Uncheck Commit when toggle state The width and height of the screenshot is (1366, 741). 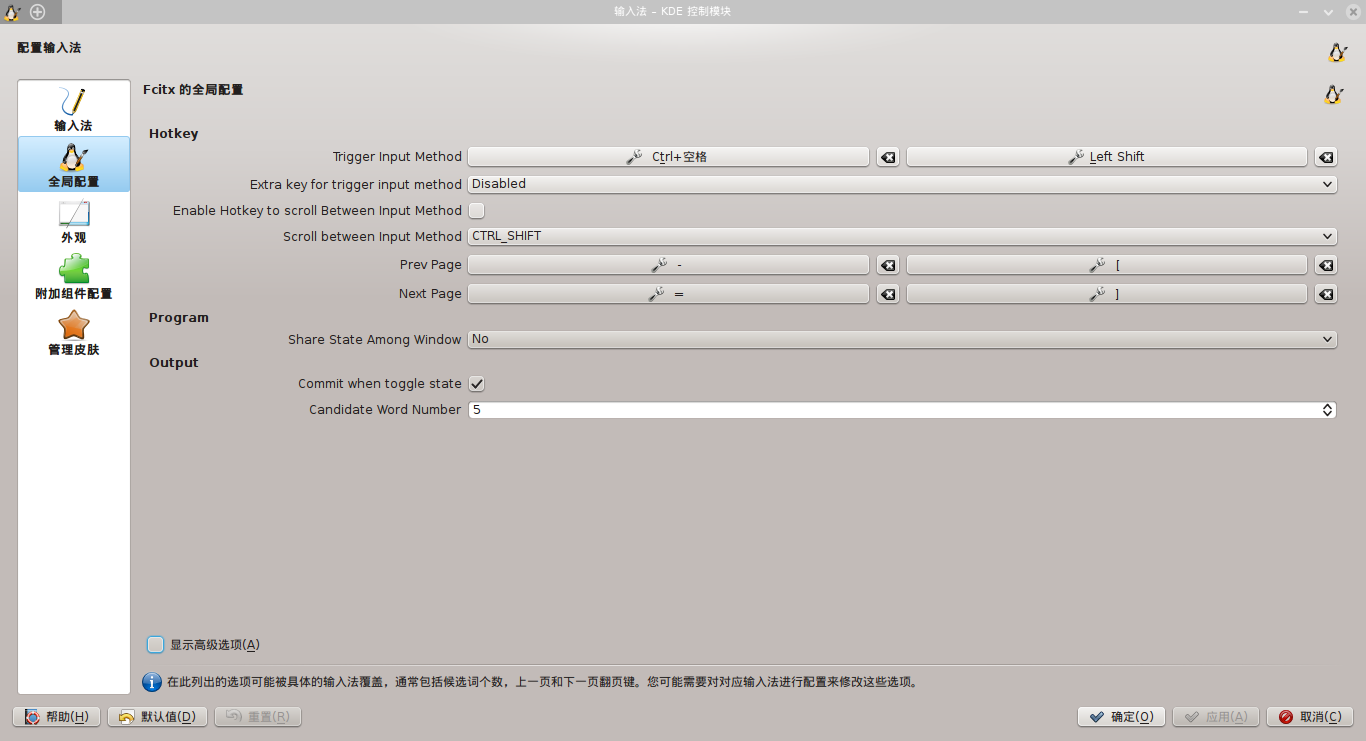tap(477, 384)
